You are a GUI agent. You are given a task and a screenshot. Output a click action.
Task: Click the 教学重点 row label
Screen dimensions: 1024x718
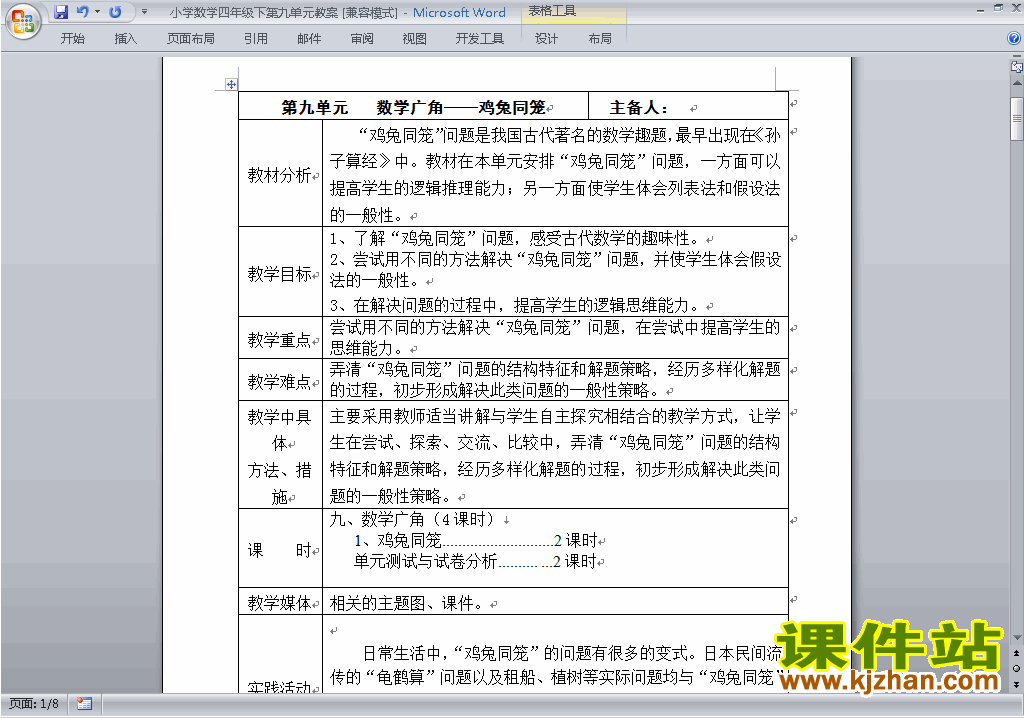(280, 339)
